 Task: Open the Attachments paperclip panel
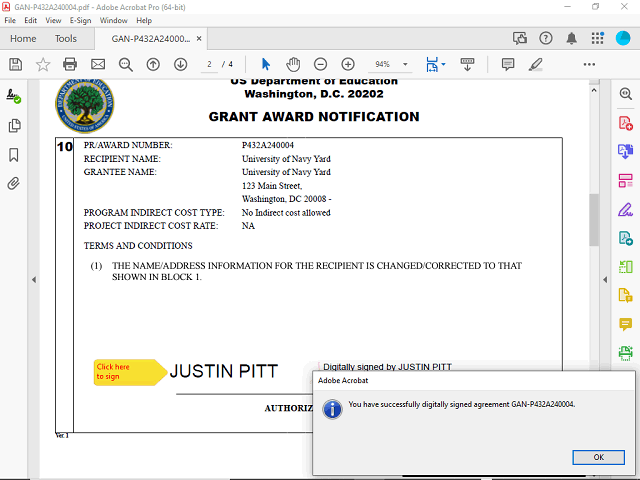pyautogui.click(x=14, y=184)
